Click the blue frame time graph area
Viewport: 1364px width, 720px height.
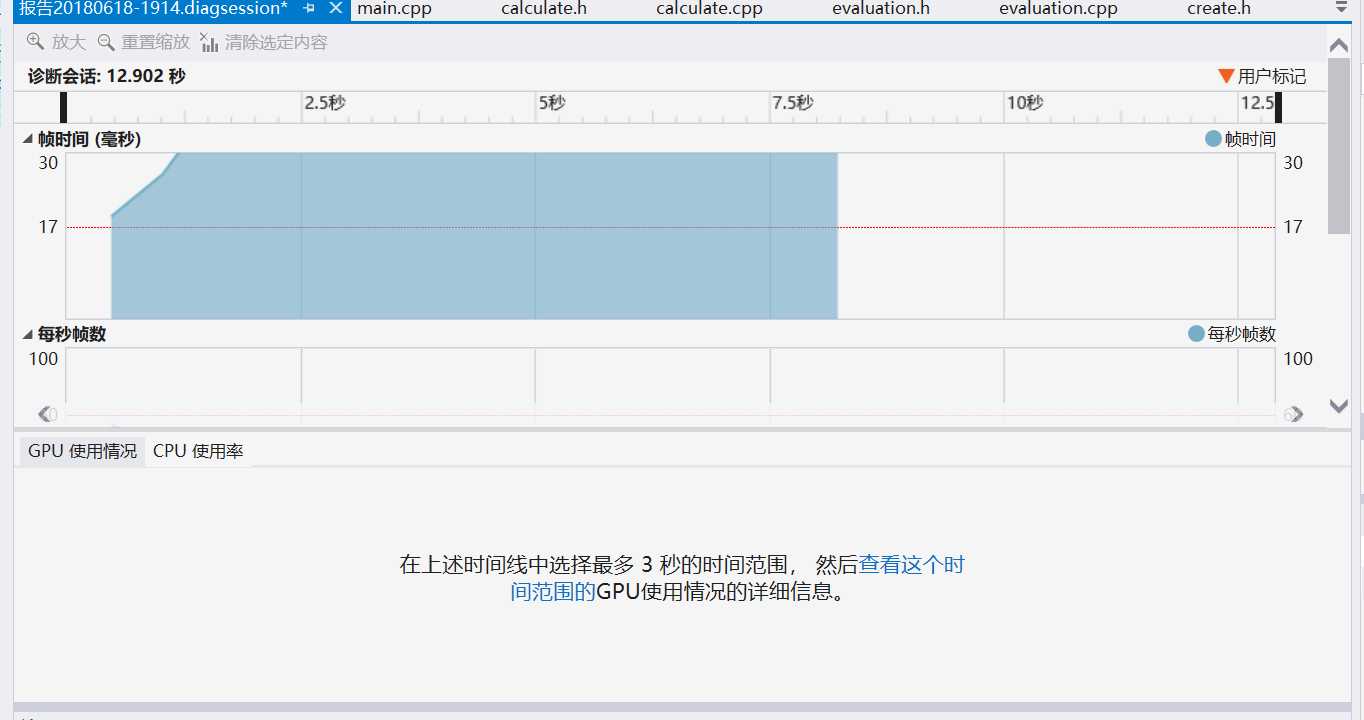point(474,236)
